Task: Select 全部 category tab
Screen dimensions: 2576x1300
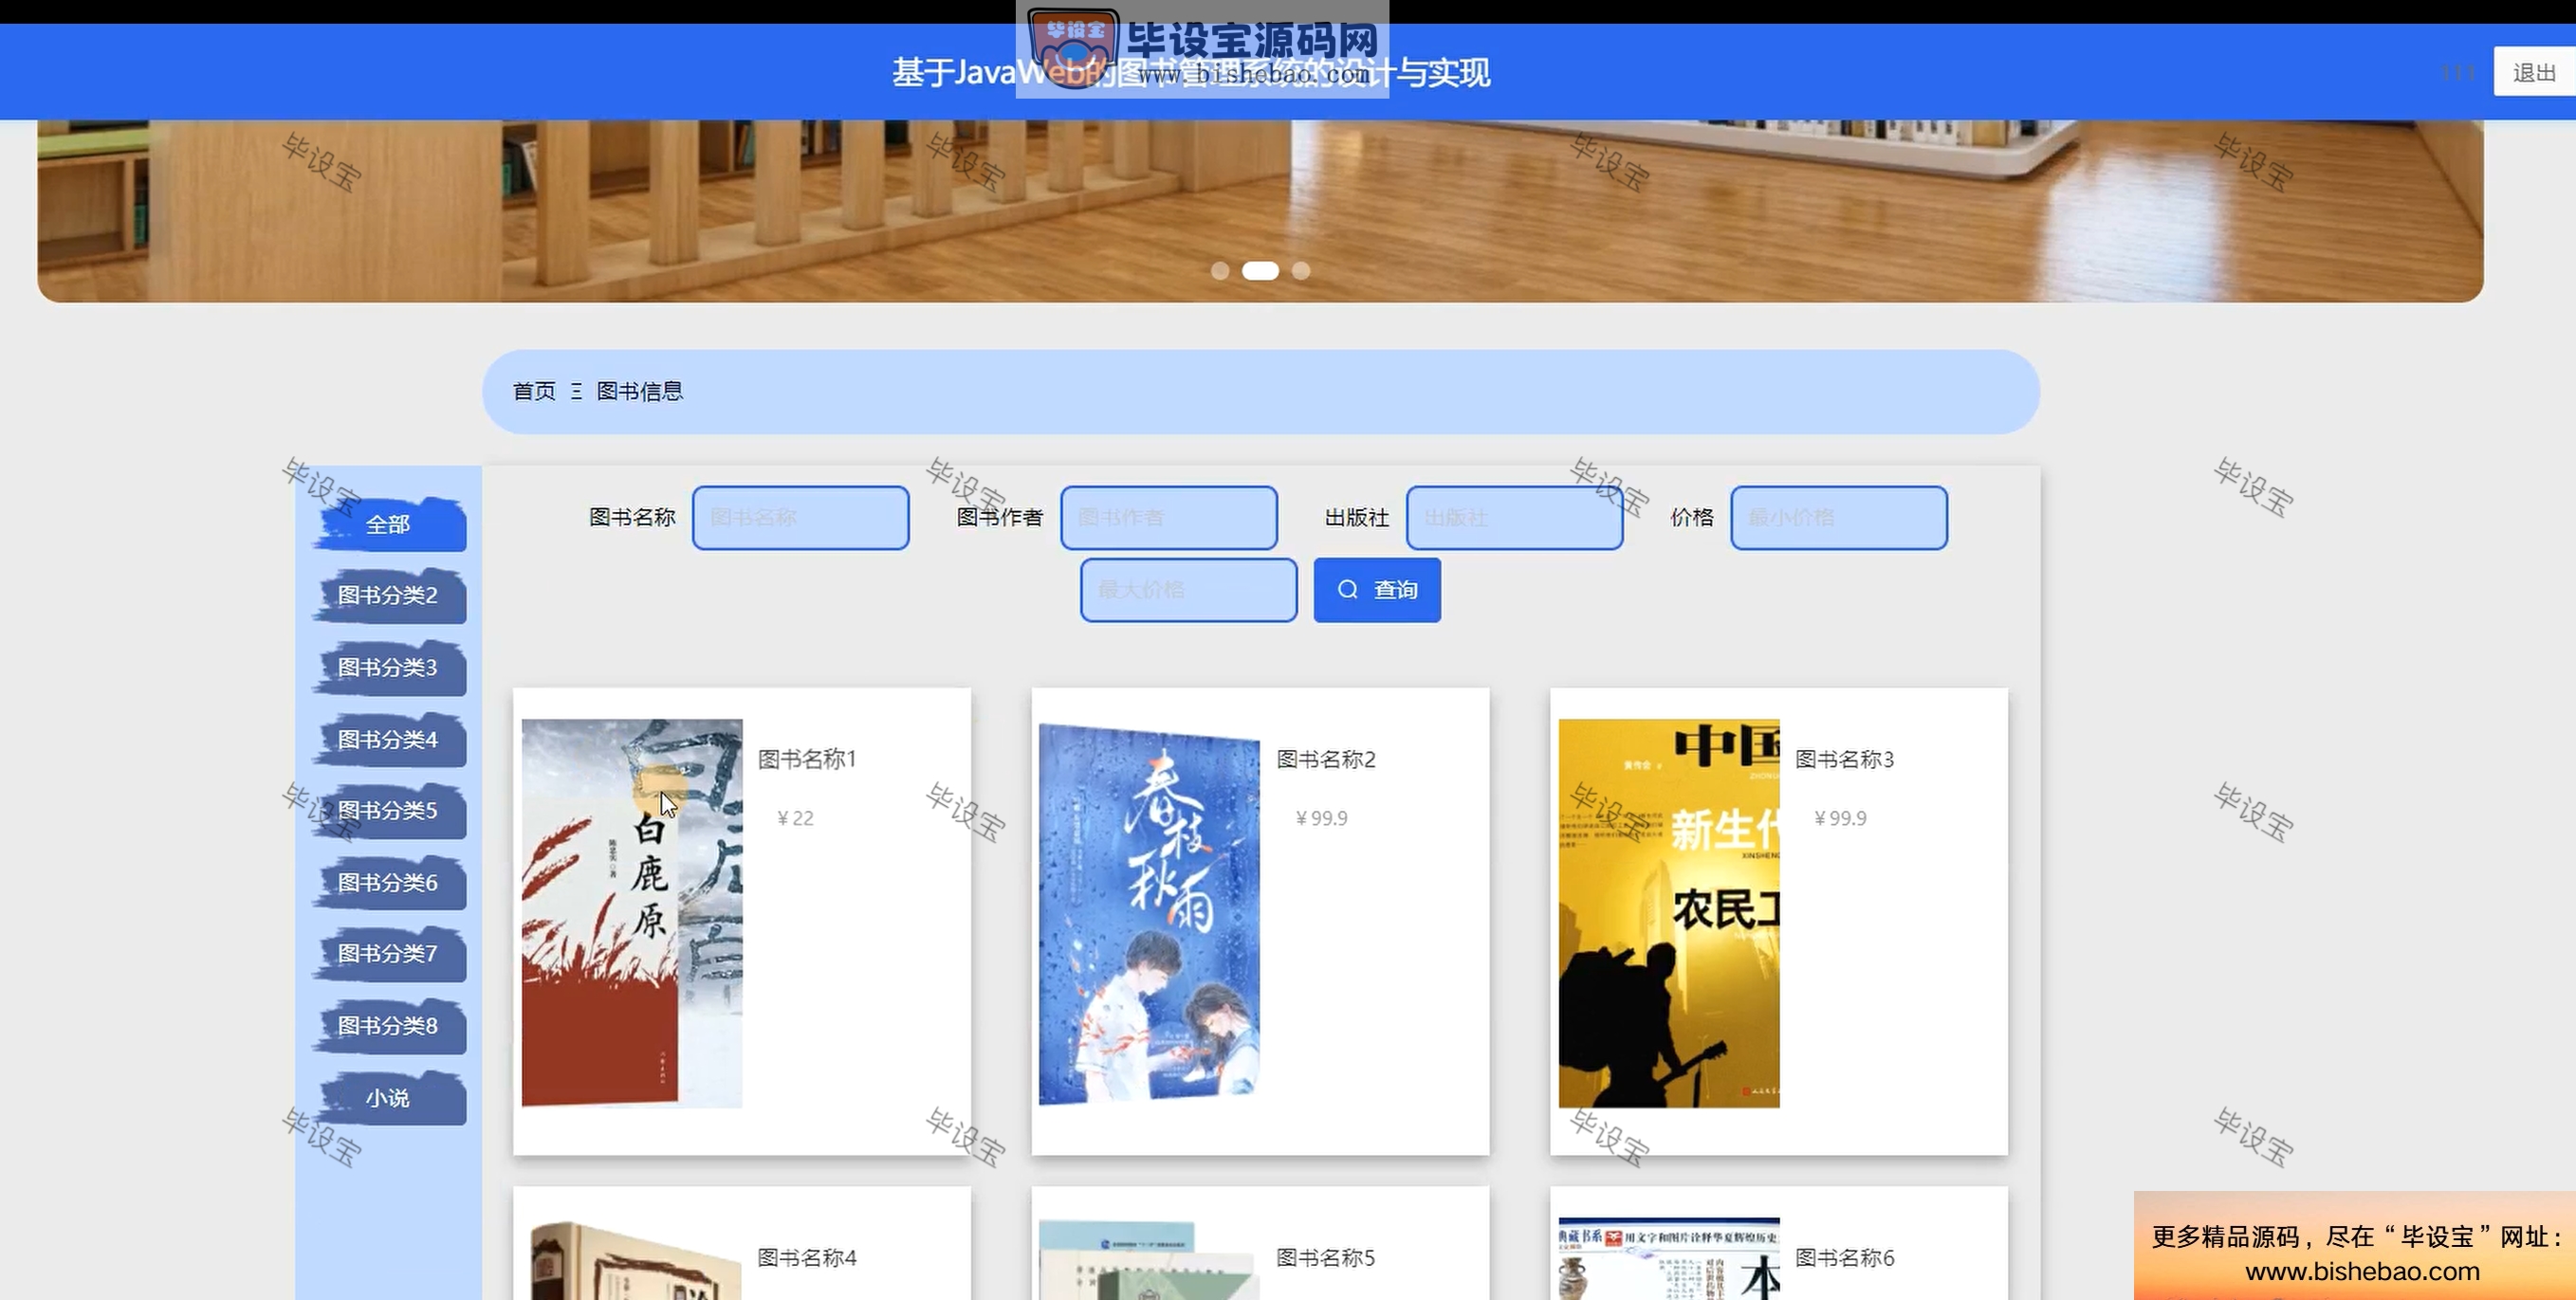Action: 388,524
